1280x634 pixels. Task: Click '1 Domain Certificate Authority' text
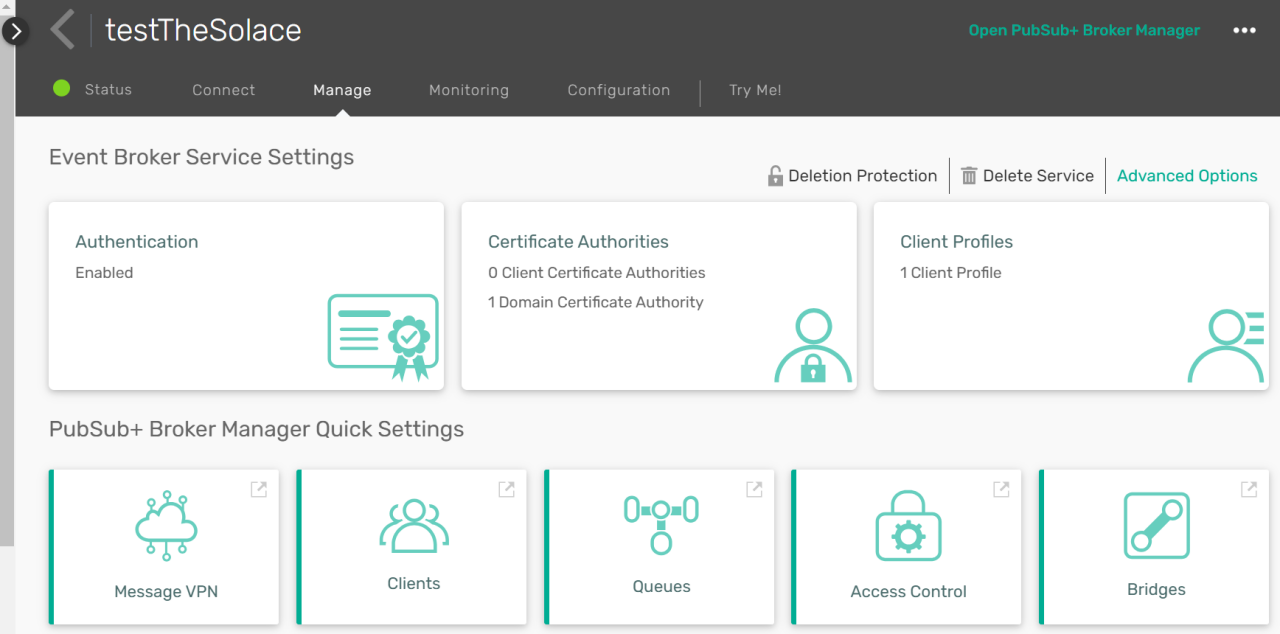595,302
